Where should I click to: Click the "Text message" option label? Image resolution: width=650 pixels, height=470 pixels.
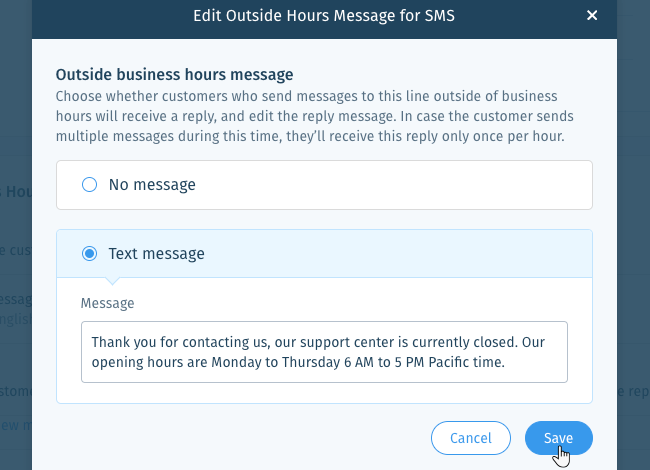pyautogui.click(x=157, y=253)
